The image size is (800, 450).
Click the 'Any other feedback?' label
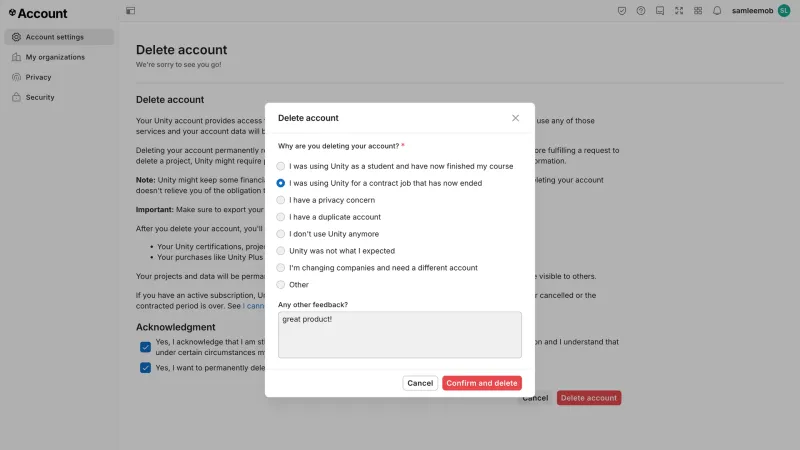[x=313, y=305]
